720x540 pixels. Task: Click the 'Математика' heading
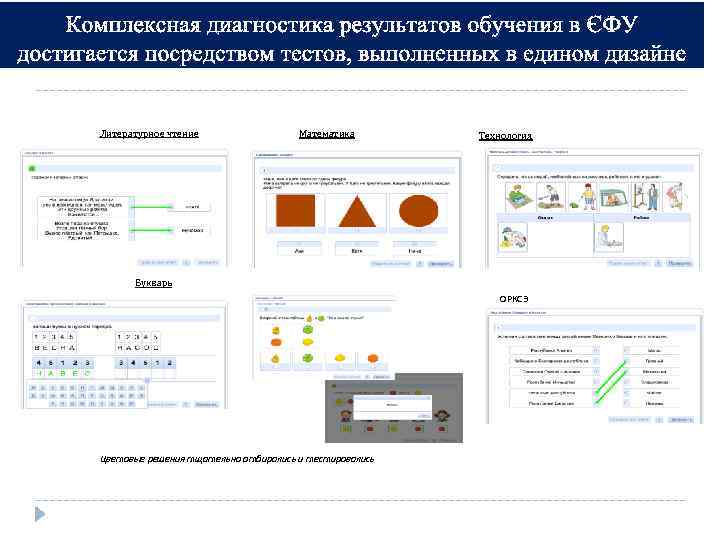pyautogui.click(x=326, y=134)
